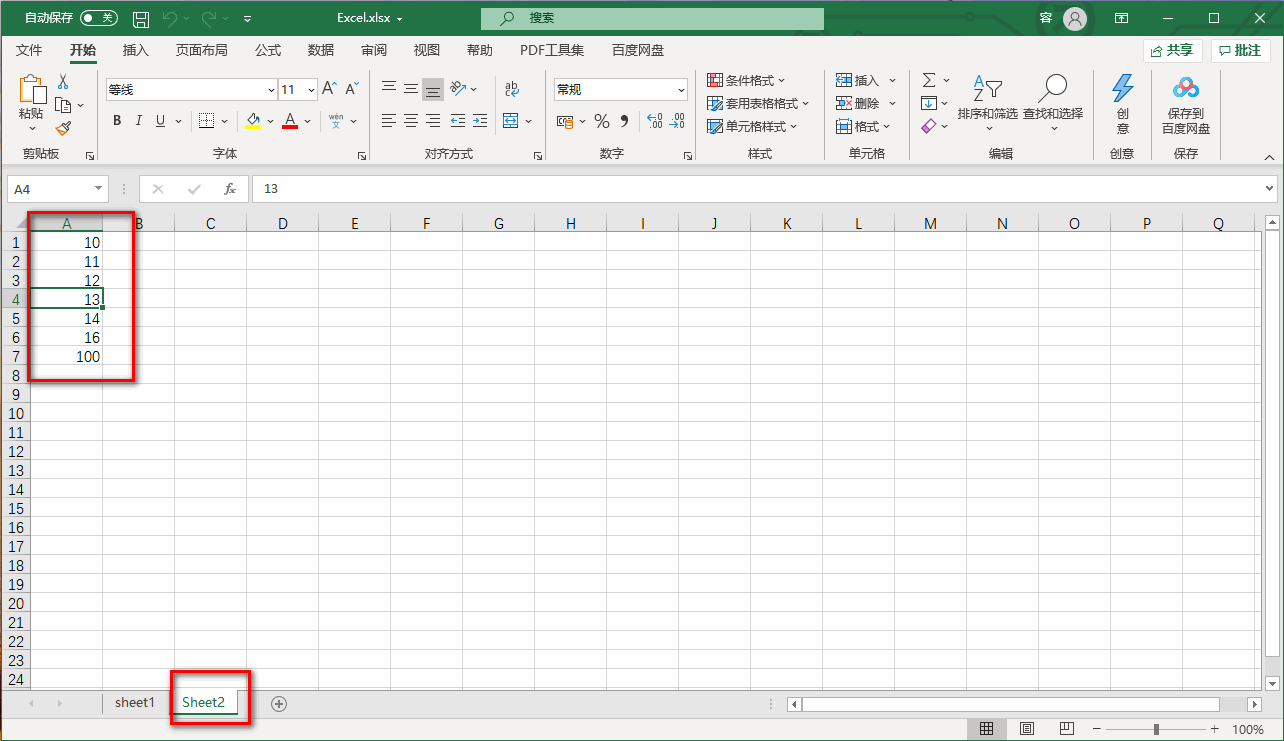
Task: Open Cell Styles dropdown
Action: (752, 126)
